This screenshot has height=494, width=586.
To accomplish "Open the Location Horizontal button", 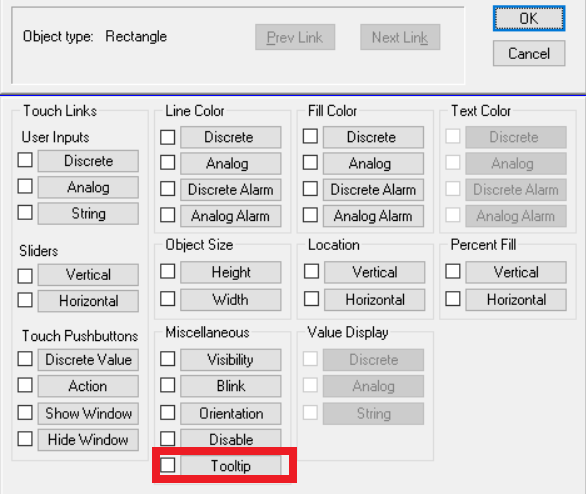I will tap(374, 300).
